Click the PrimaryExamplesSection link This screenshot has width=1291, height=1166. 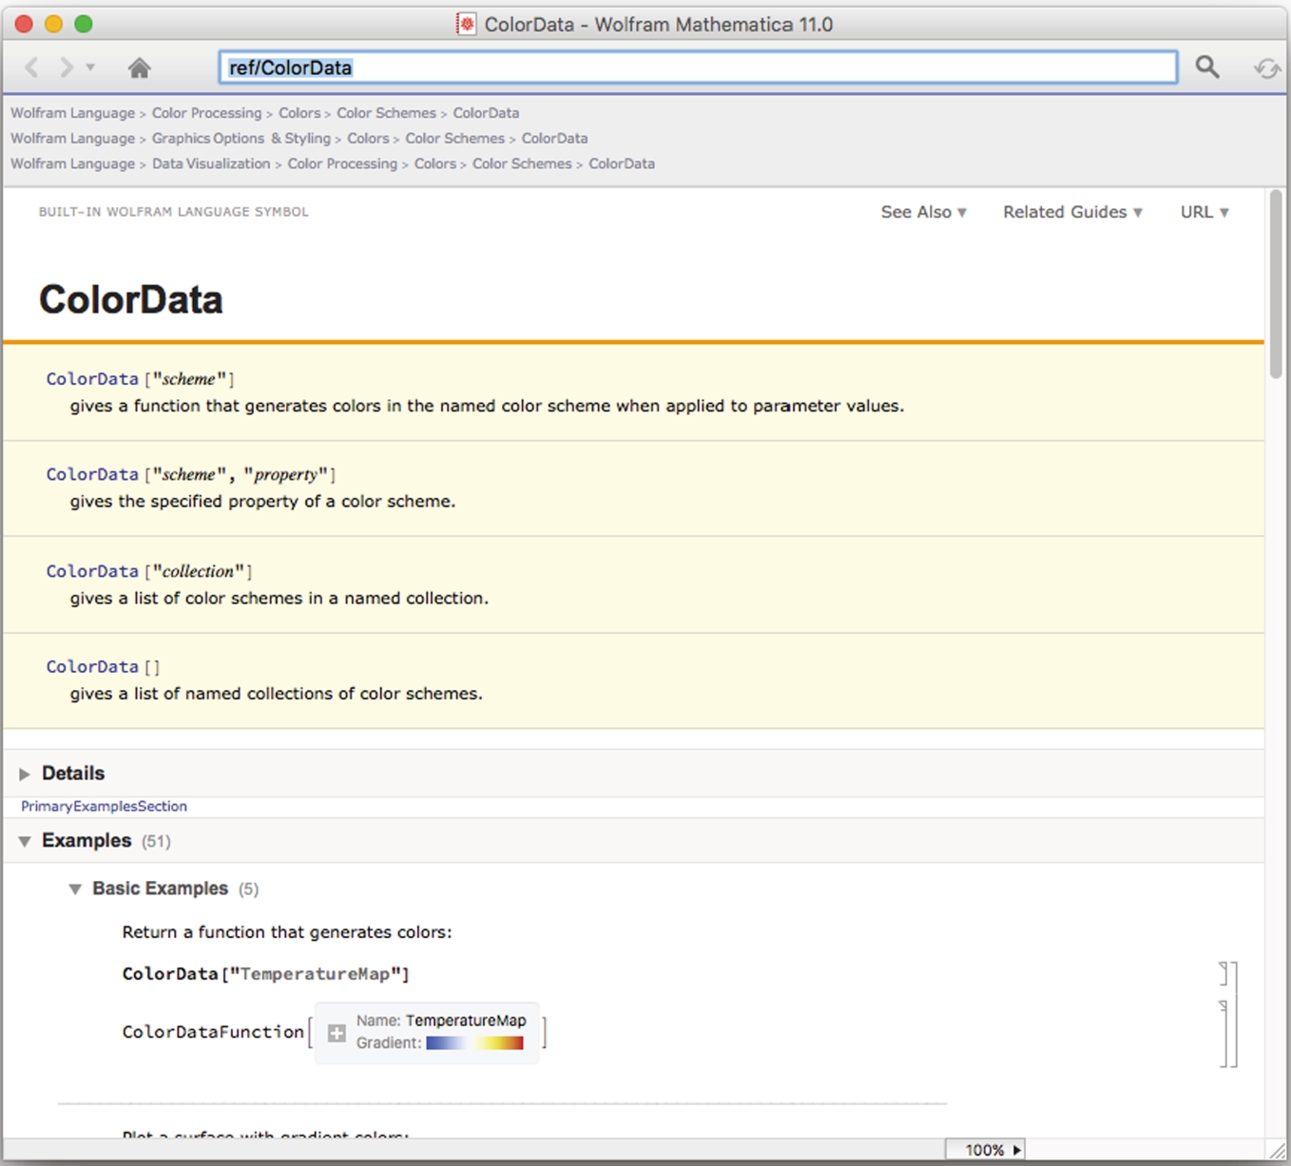click(104, 806)
